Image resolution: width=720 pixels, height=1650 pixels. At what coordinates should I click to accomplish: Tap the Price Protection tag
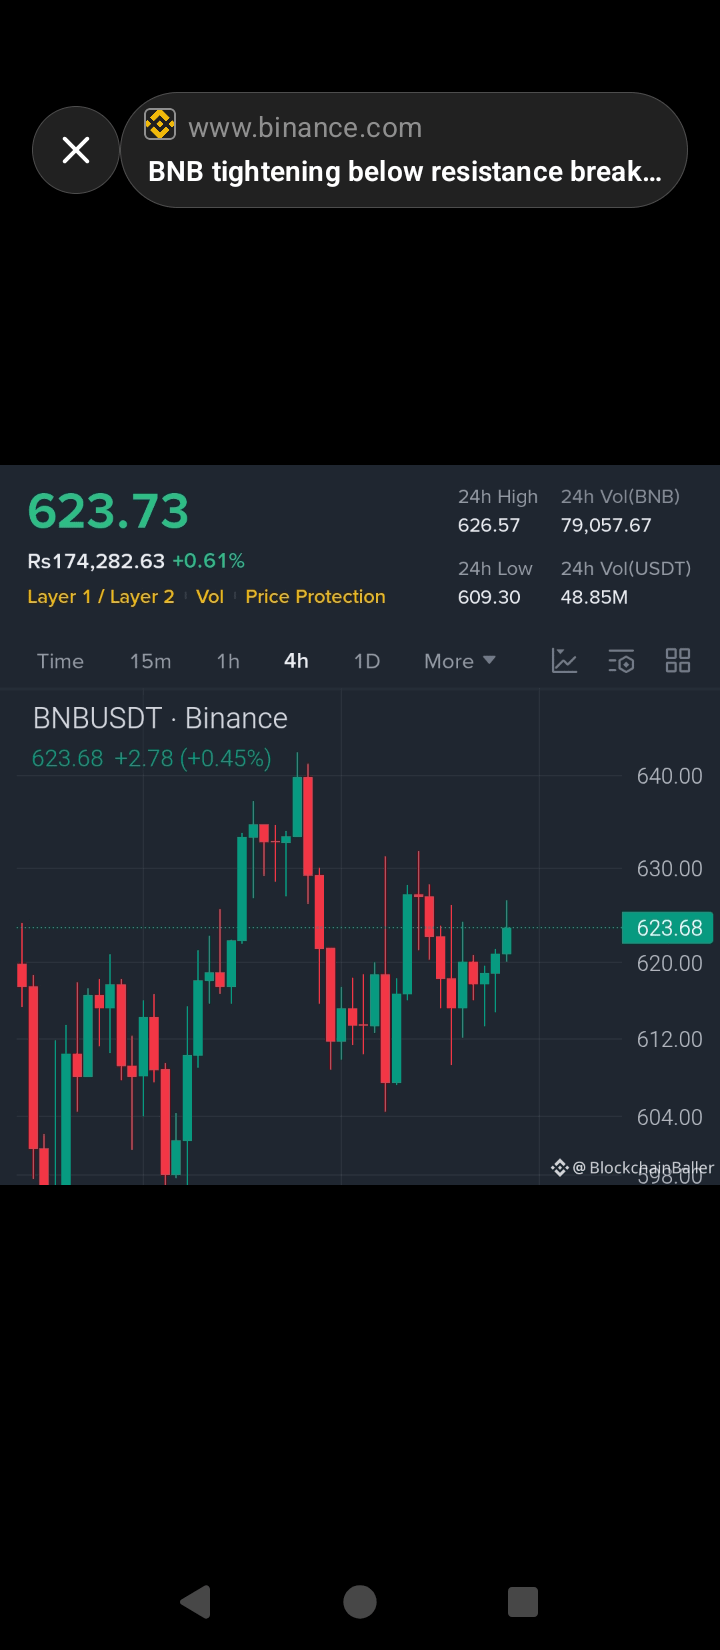(x=315, y=597)
